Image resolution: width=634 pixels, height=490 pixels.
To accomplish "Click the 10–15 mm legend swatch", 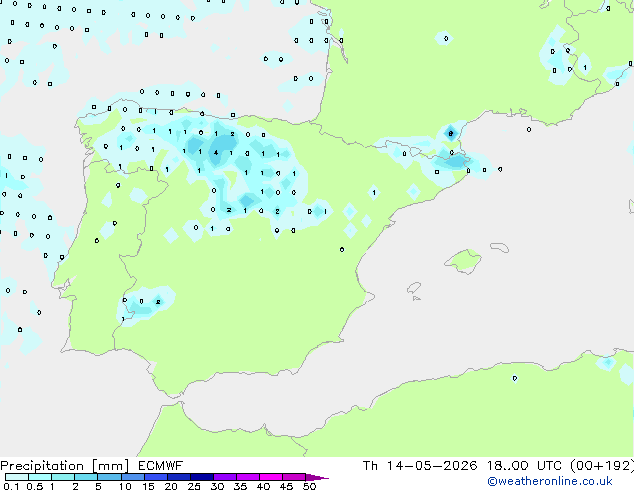I will coord(132,477).
